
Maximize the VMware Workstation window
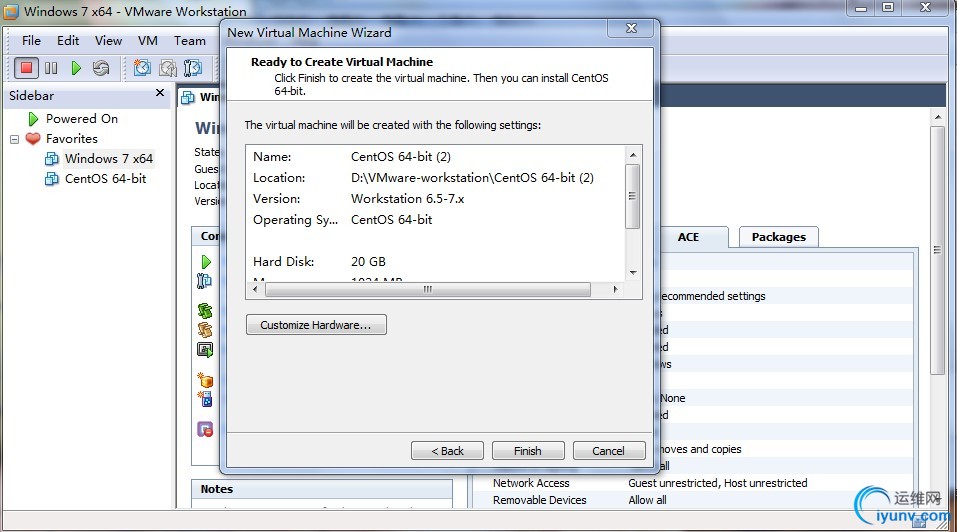(x=888, y=7)
